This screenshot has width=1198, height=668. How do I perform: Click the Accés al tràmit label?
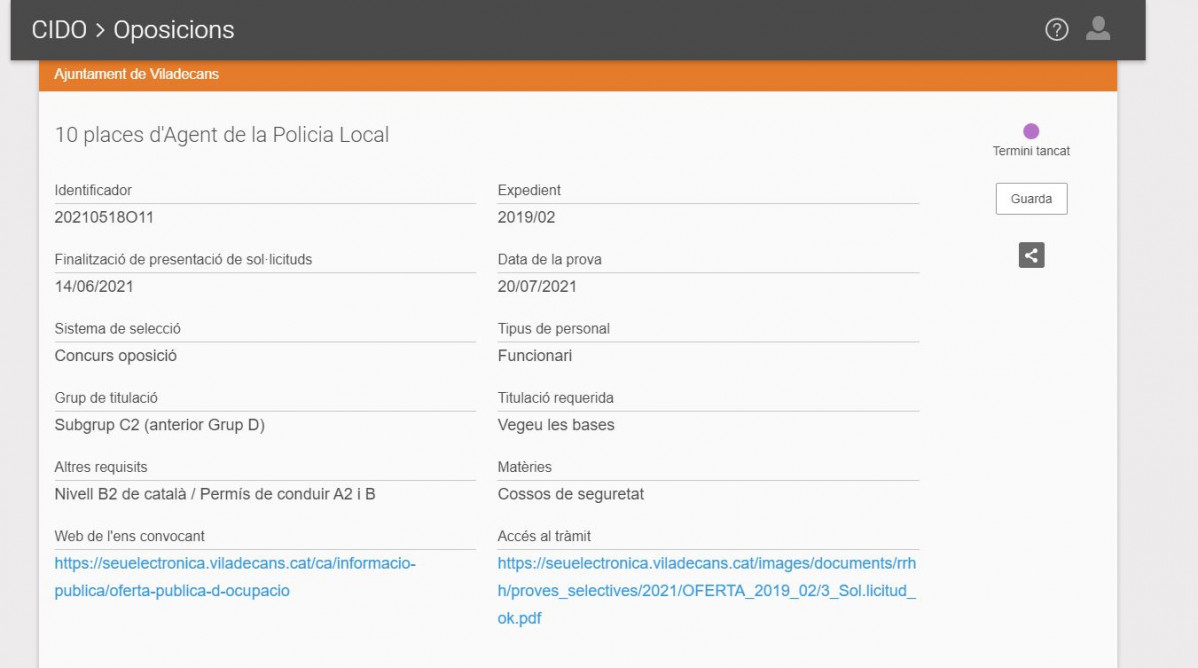click(x=544, y=537)
